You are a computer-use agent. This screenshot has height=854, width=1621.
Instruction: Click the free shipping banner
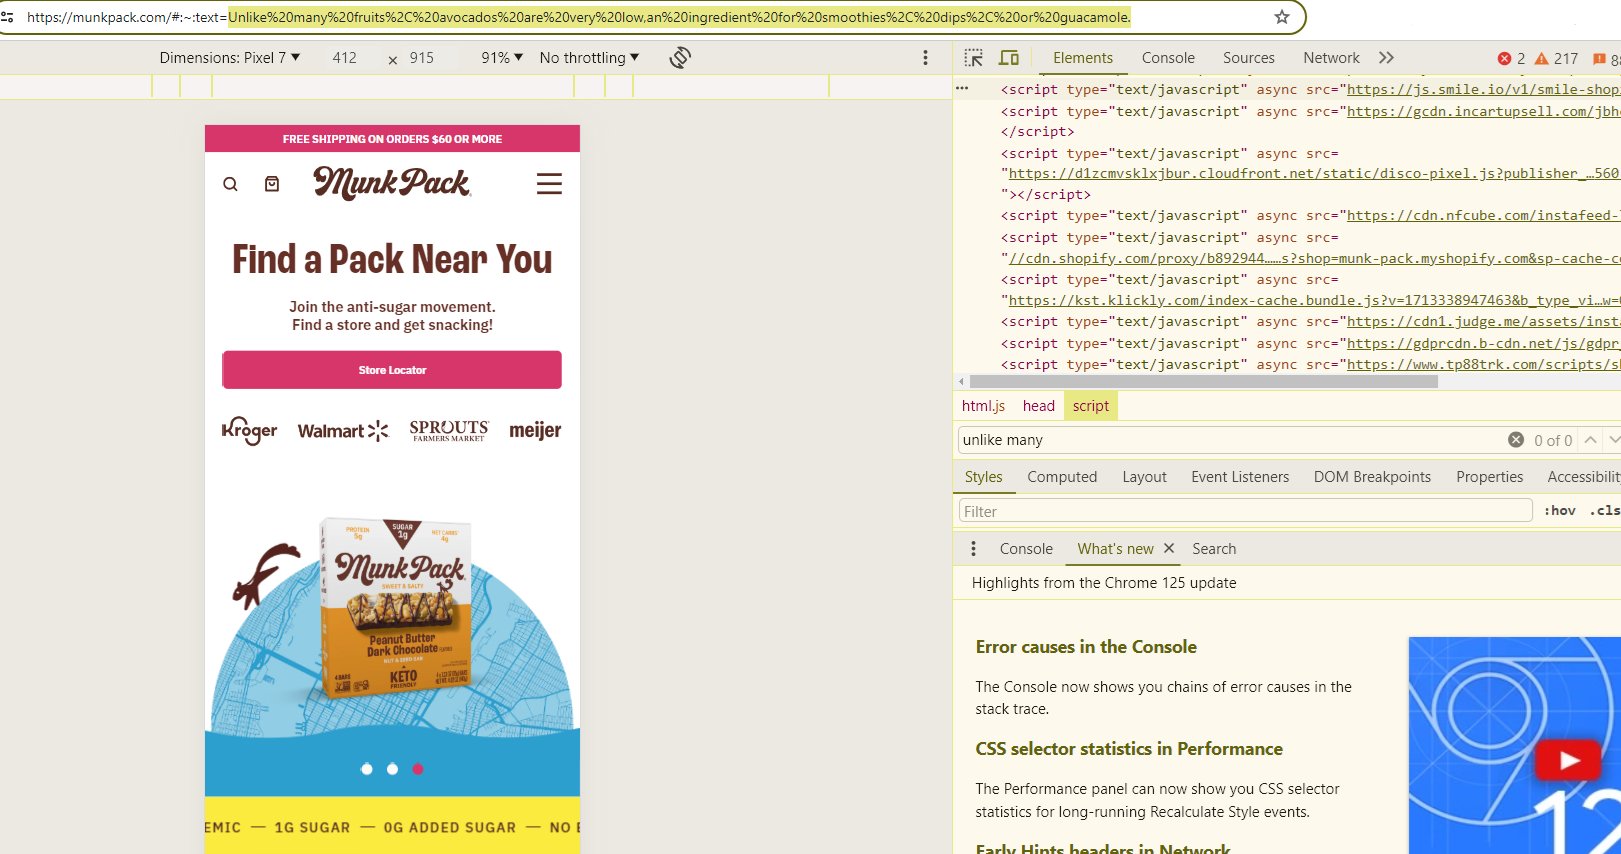[x=392, y=139]
